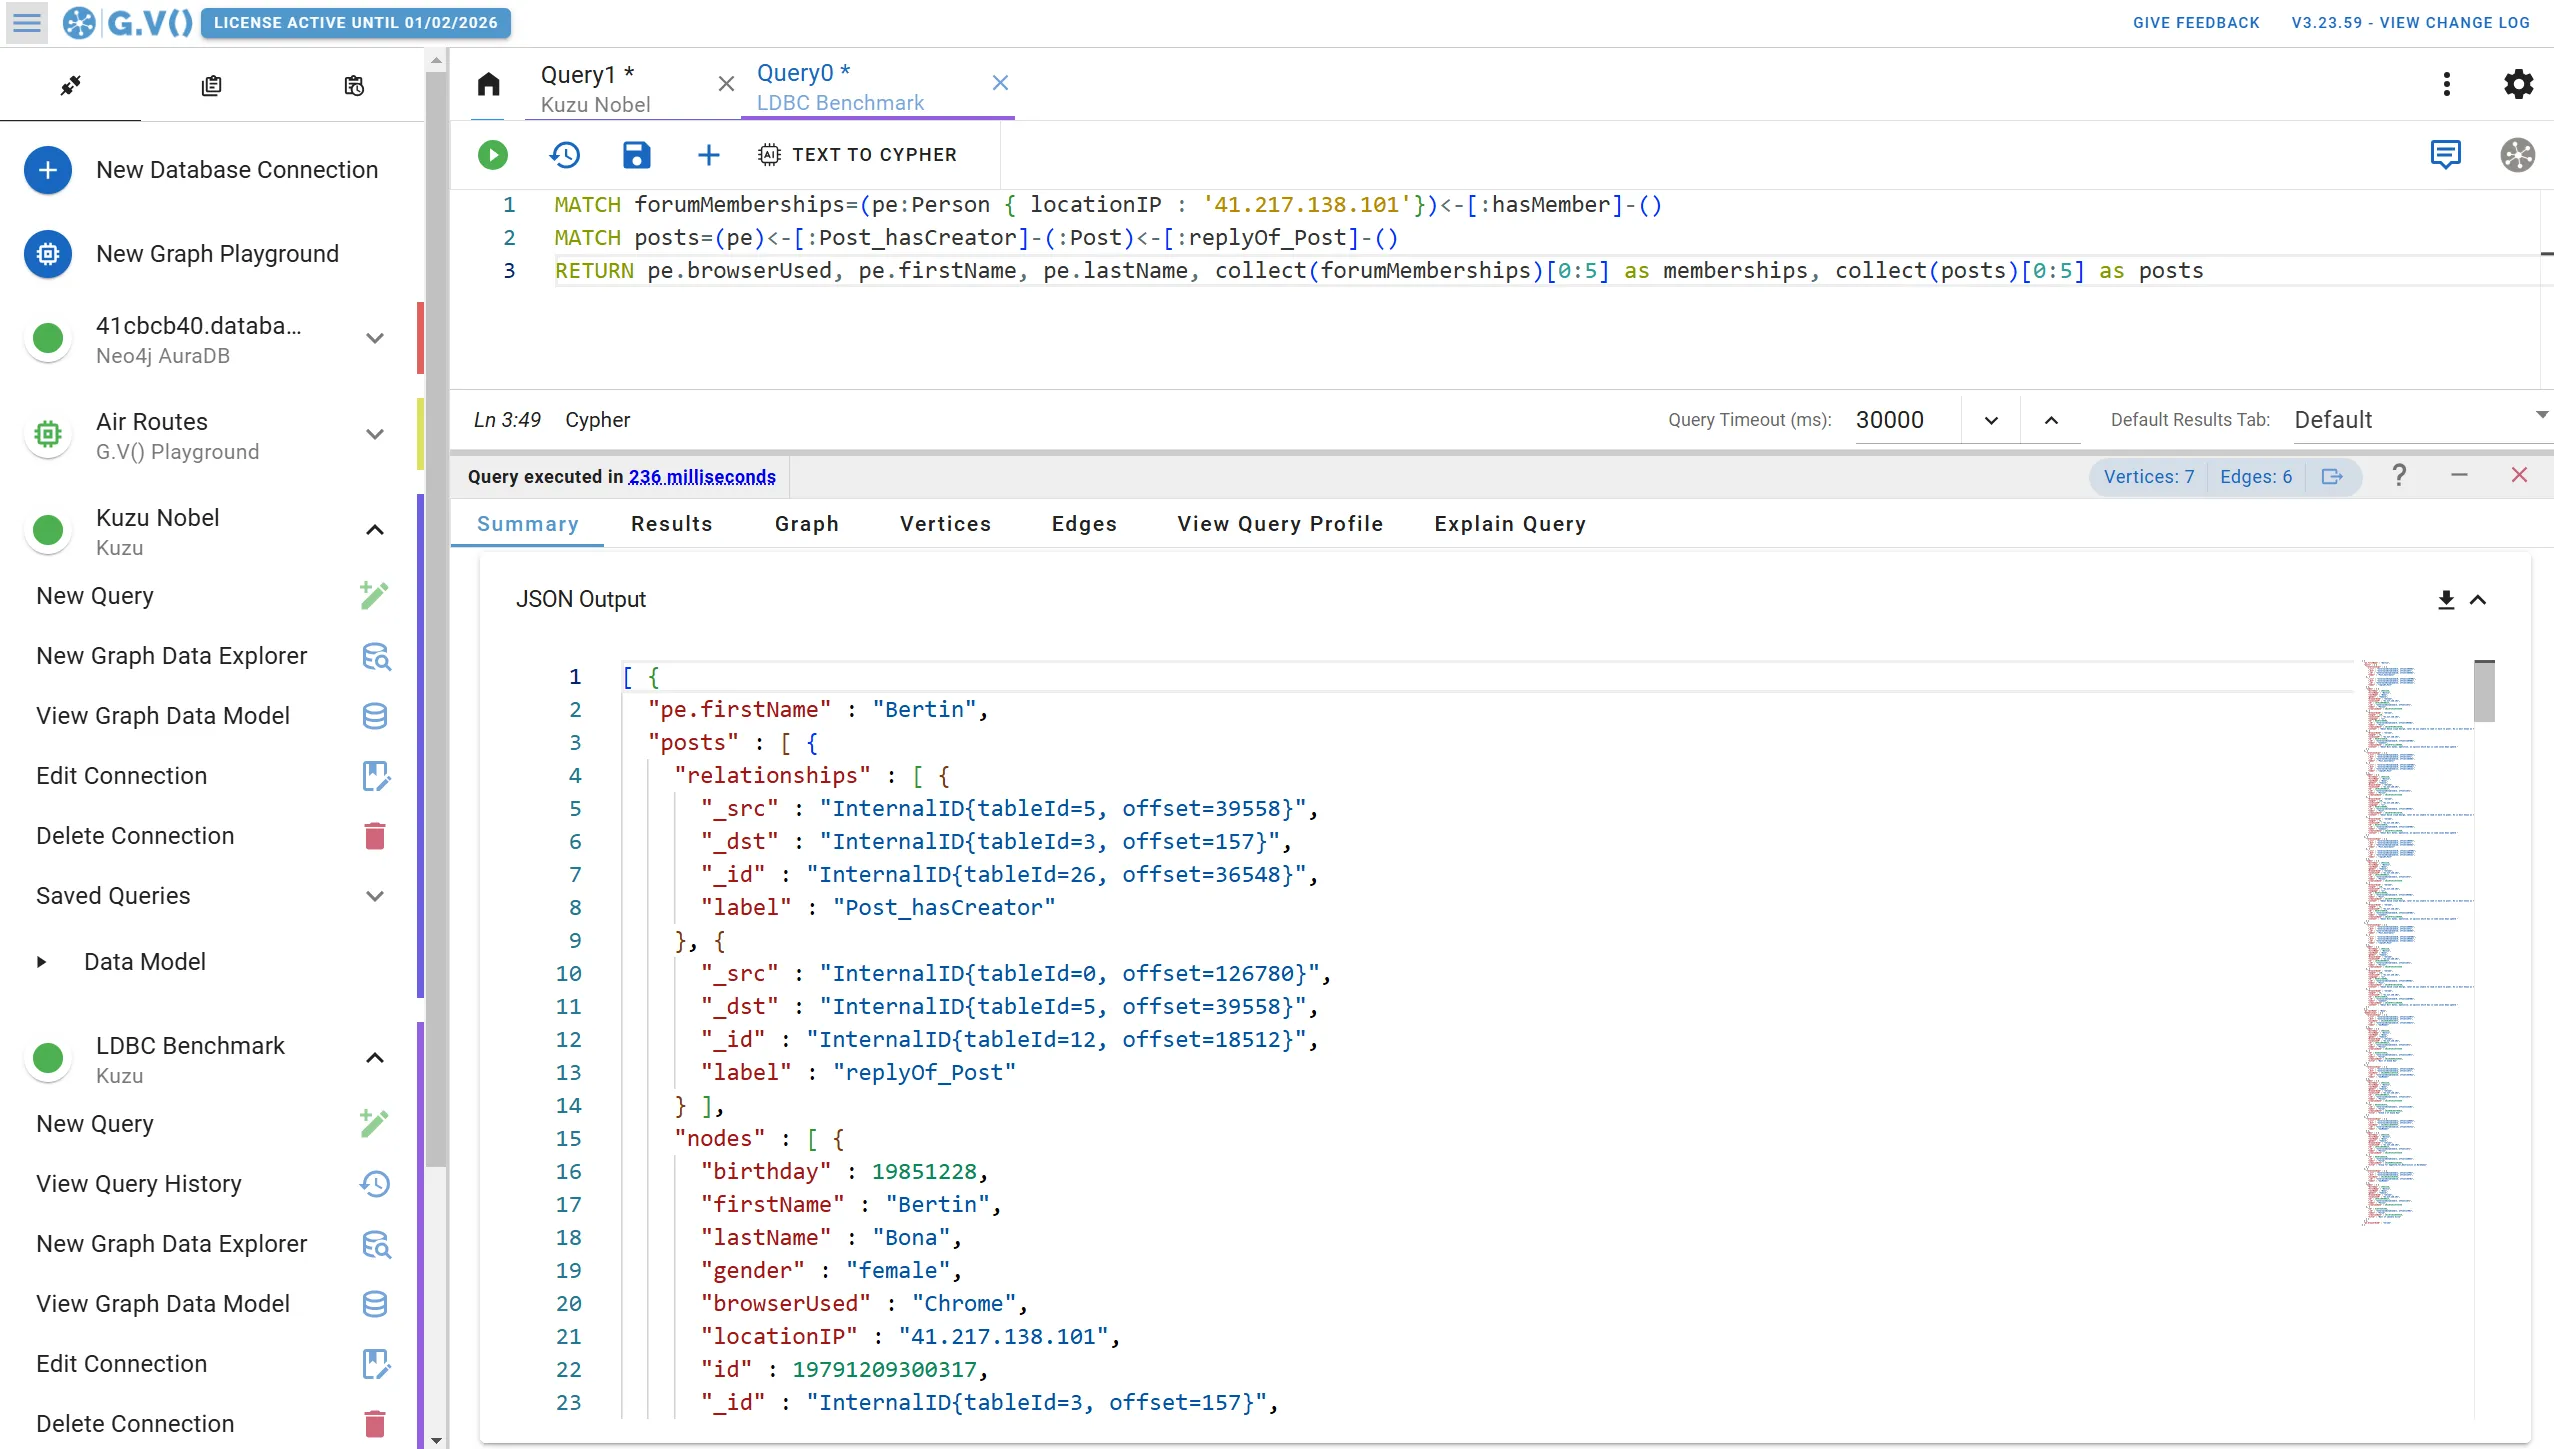The height and width of the screenshot is (1449, 2554).
Task: Click the G.V() wheel icon beside the comment icon
Action: pyautogui.click(x=2517, y=155)
